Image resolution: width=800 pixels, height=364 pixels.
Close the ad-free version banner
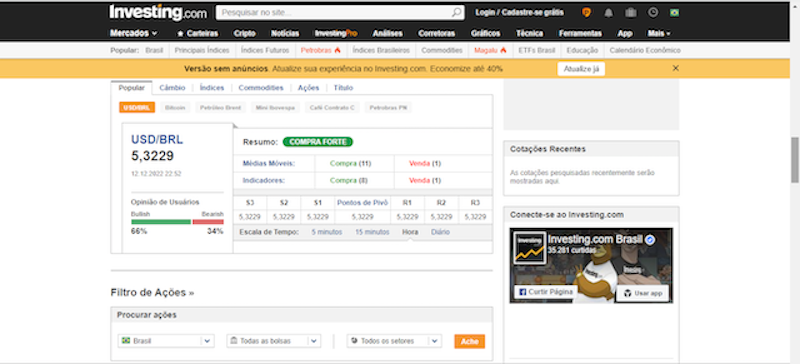pos(676,68)
